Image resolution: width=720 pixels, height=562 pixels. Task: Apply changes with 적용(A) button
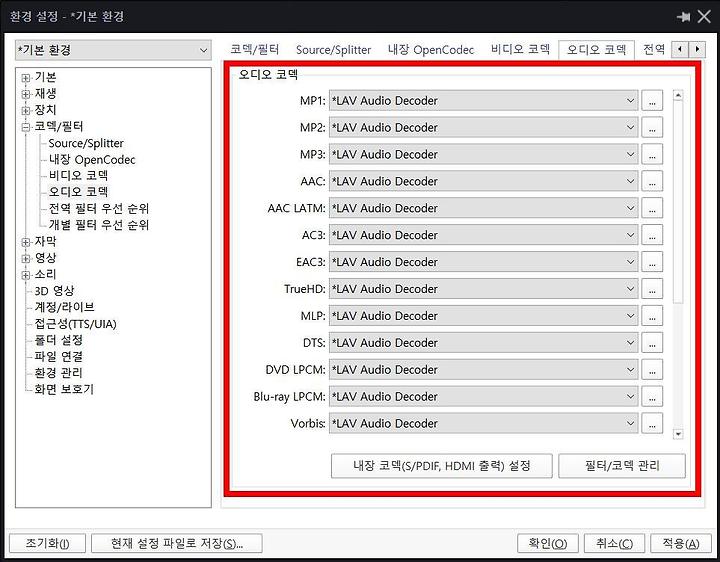tap(681, 544)
